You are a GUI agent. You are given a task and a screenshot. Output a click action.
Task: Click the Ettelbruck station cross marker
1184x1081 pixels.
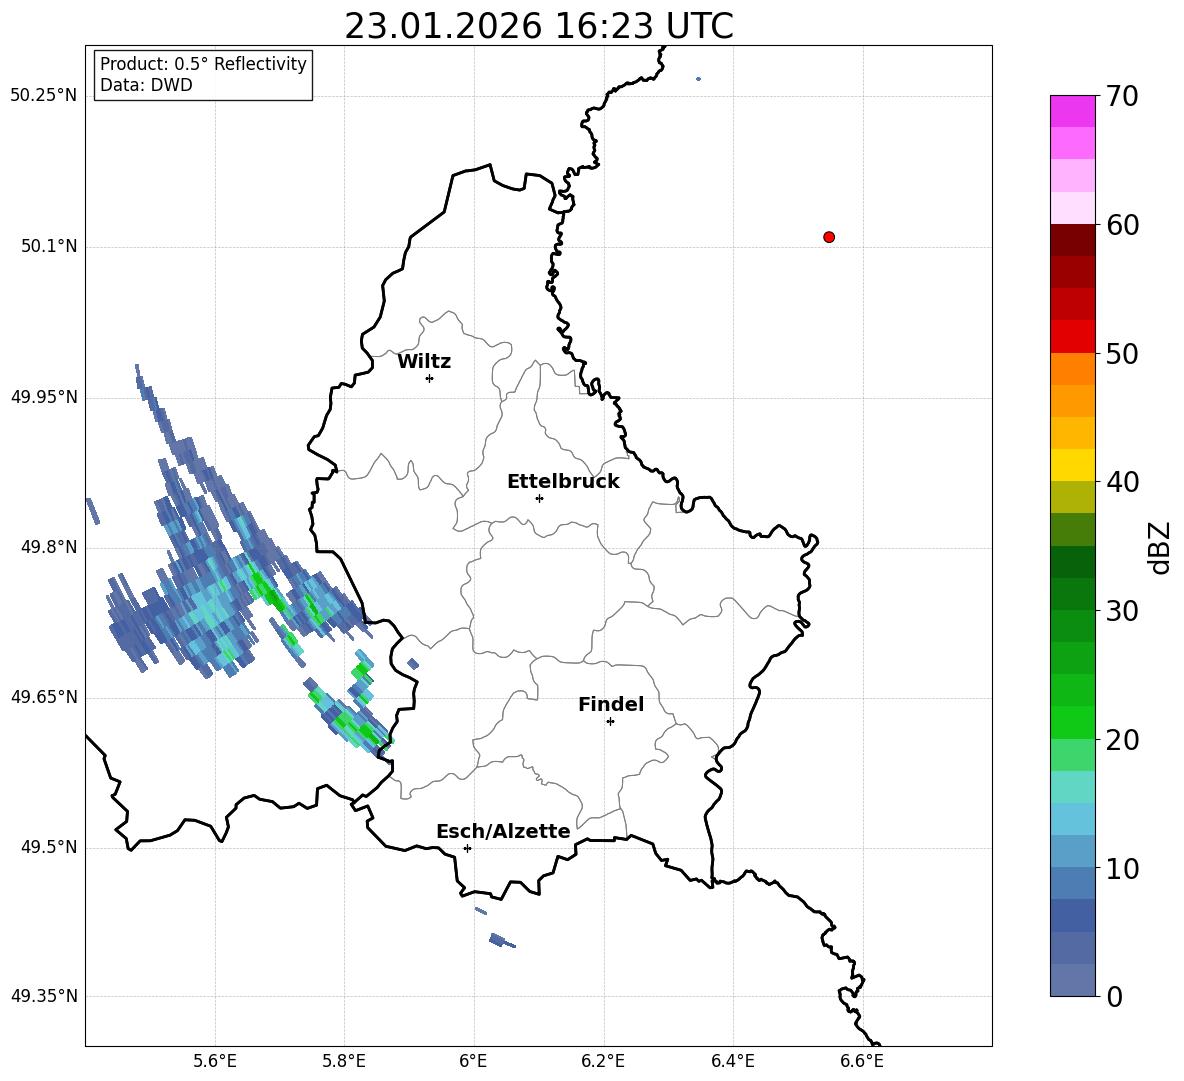(539, 498)
